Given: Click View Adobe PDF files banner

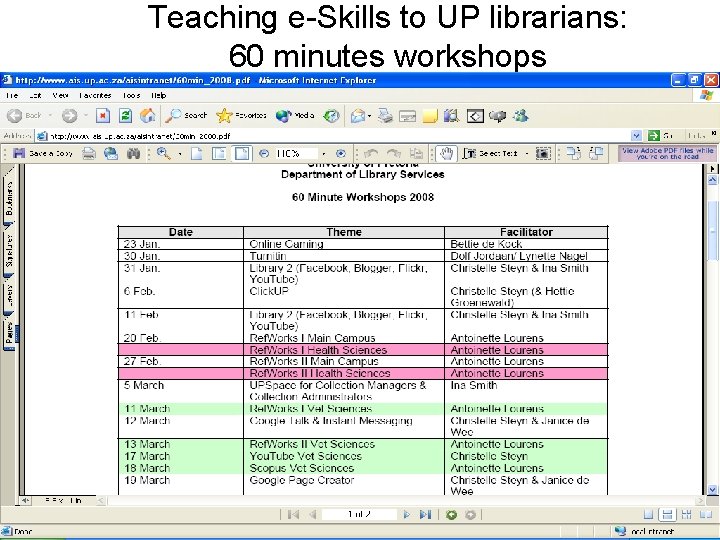Looking at the screenshot, I should (x=667, y=153).
